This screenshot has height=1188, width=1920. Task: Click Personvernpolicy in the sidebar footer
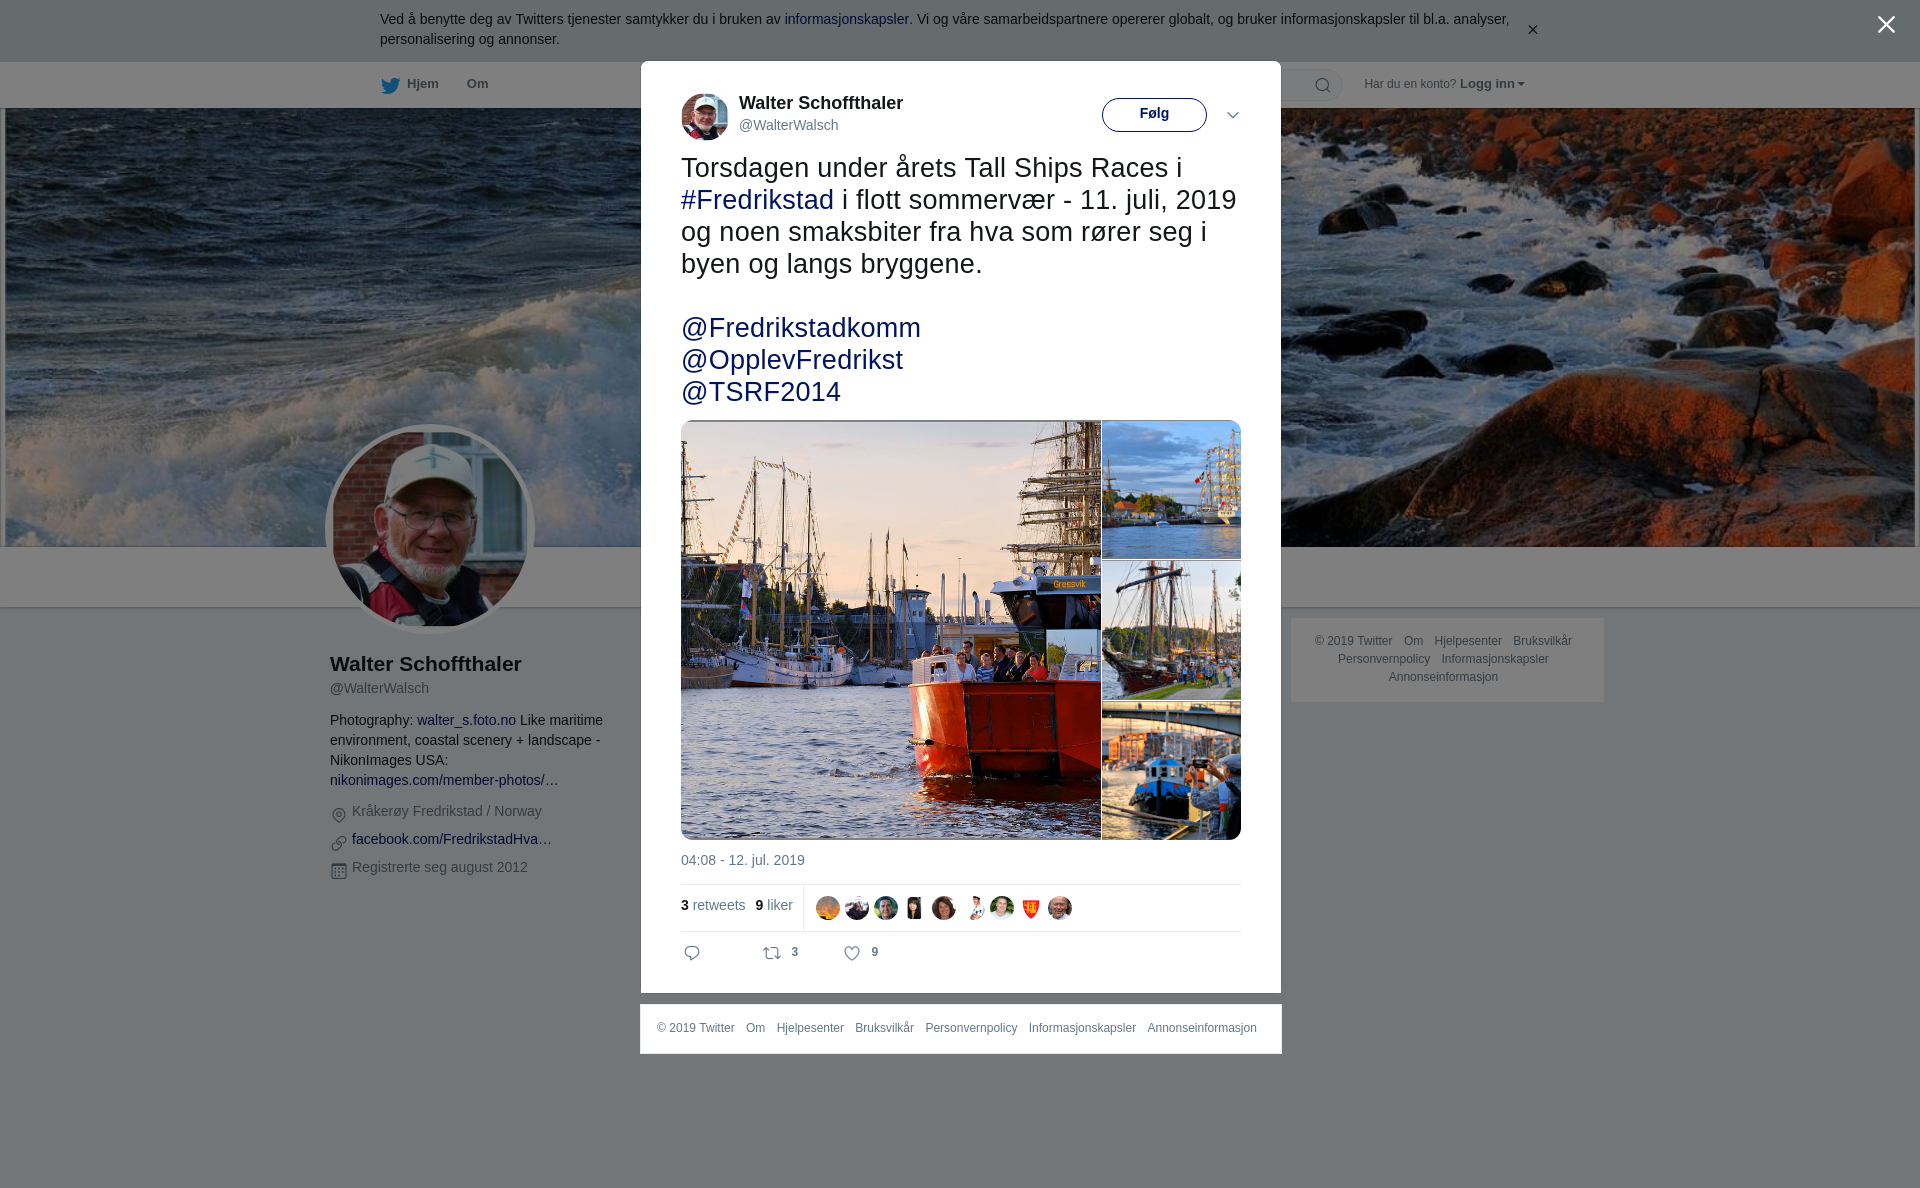click(x=1384, y=659)
